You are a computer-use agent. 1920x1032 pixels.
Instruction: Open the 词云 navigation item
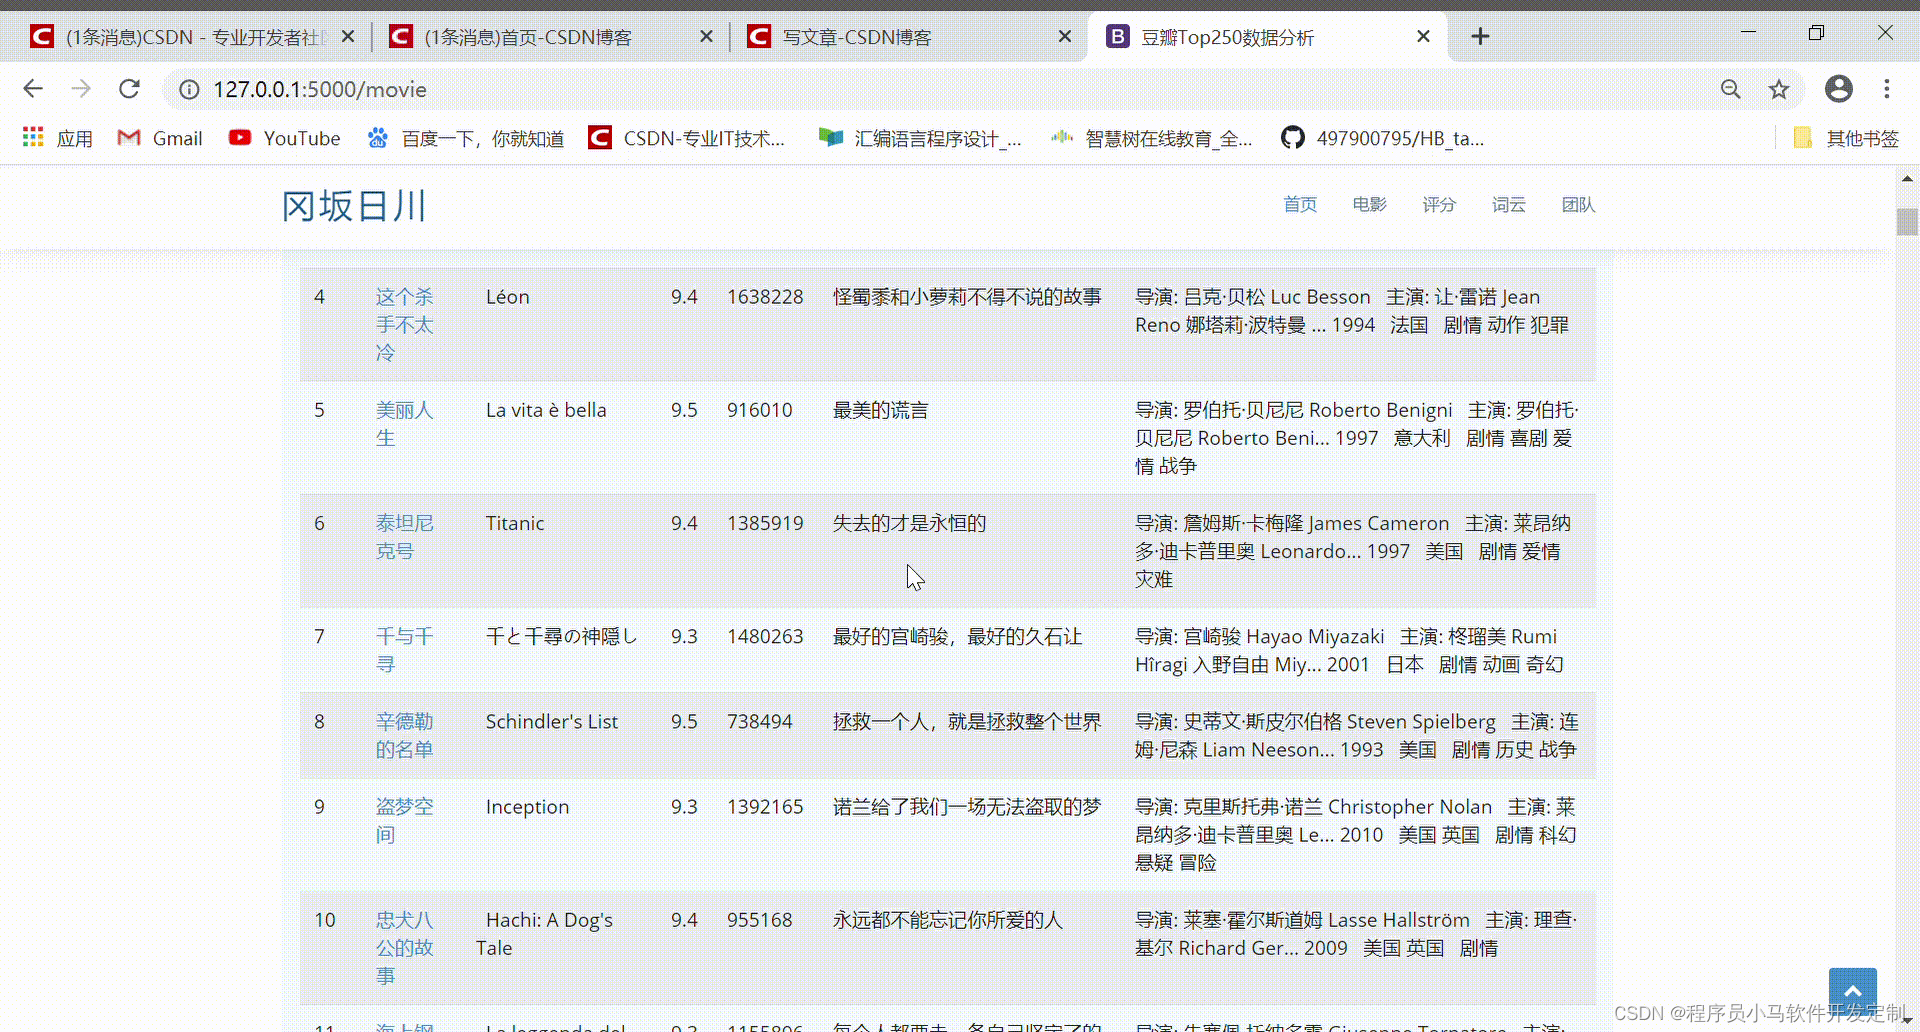1509,205
